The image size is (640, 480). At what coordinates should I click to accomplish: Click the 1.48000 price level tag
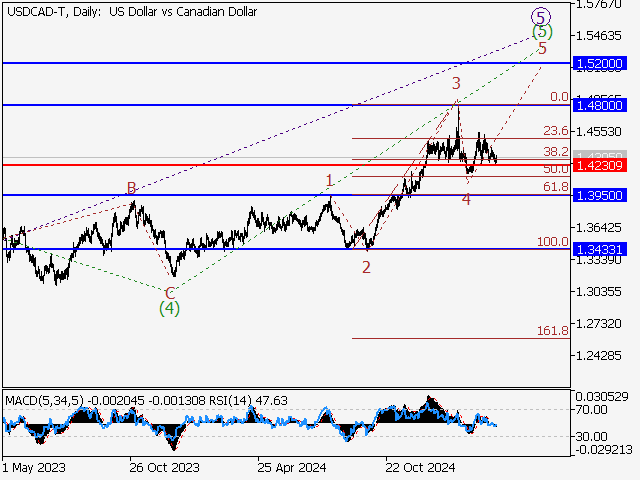click(x=600, y=105)
